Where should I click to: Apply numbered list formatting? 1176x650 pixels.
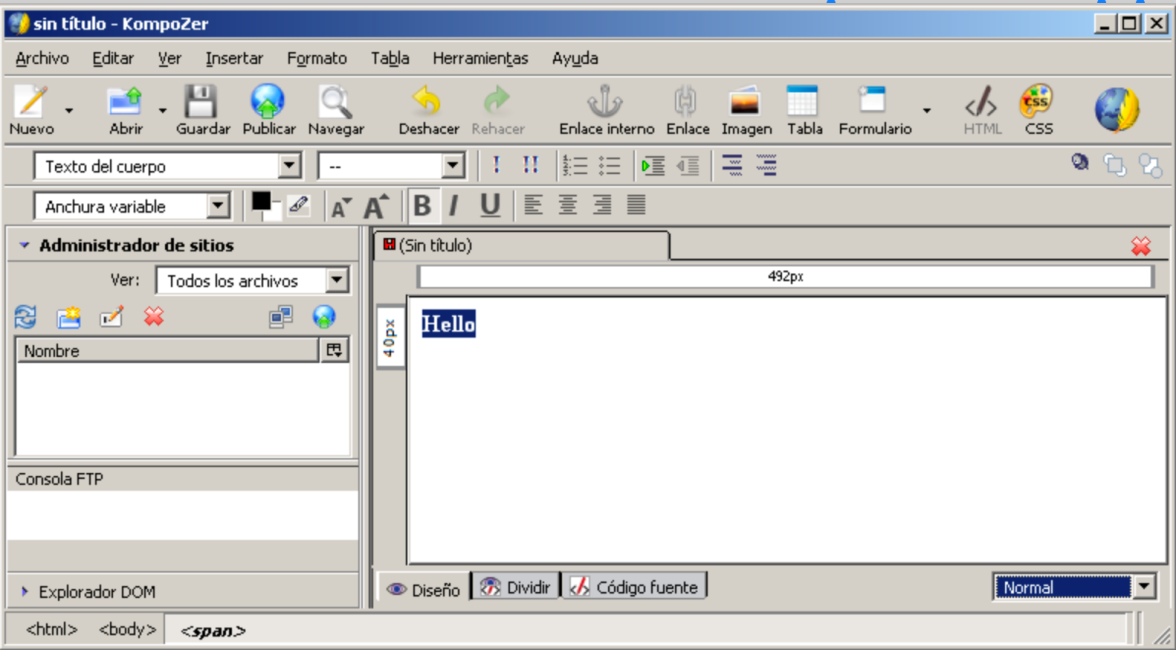coord(575,166)
